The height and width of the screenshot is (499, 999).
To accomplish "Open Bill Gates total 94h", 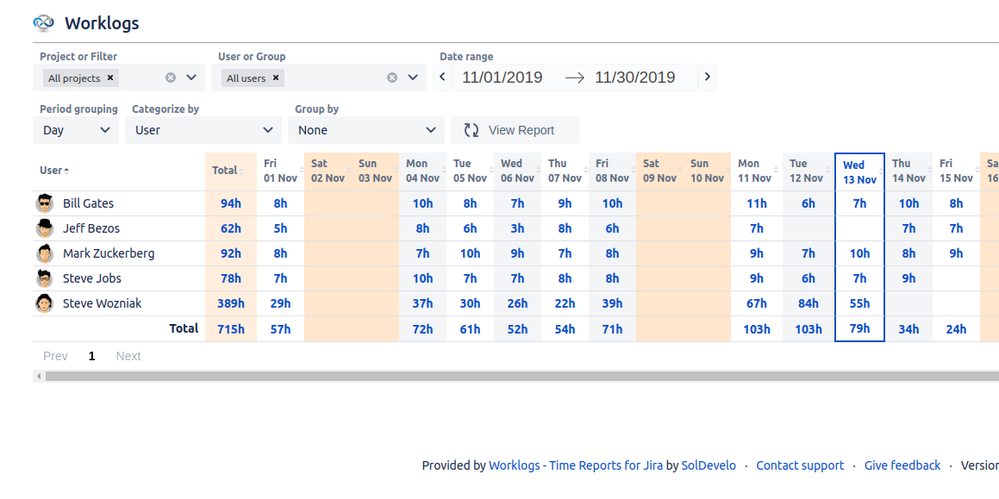I will pos(231,204).
